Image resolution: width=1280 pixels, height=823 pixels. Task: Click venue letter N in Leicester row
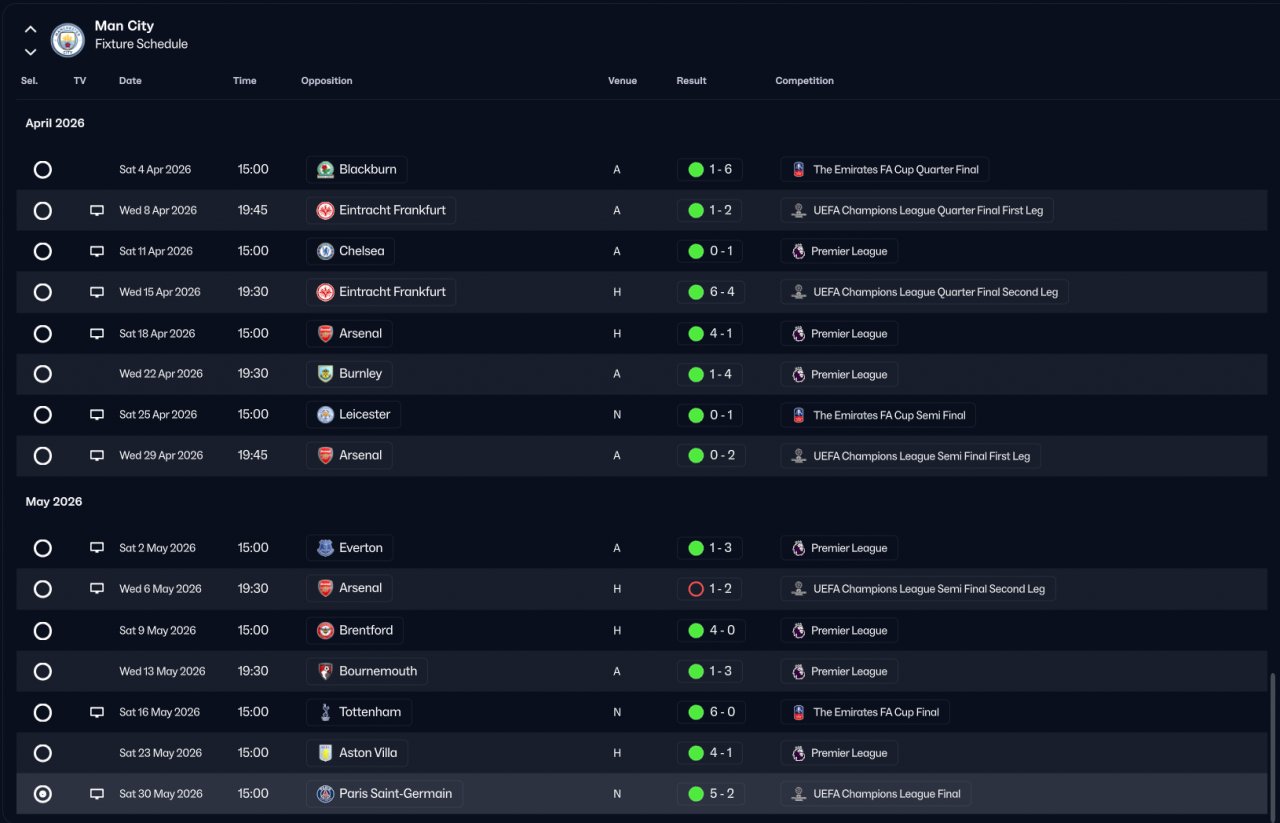point(617,415)
